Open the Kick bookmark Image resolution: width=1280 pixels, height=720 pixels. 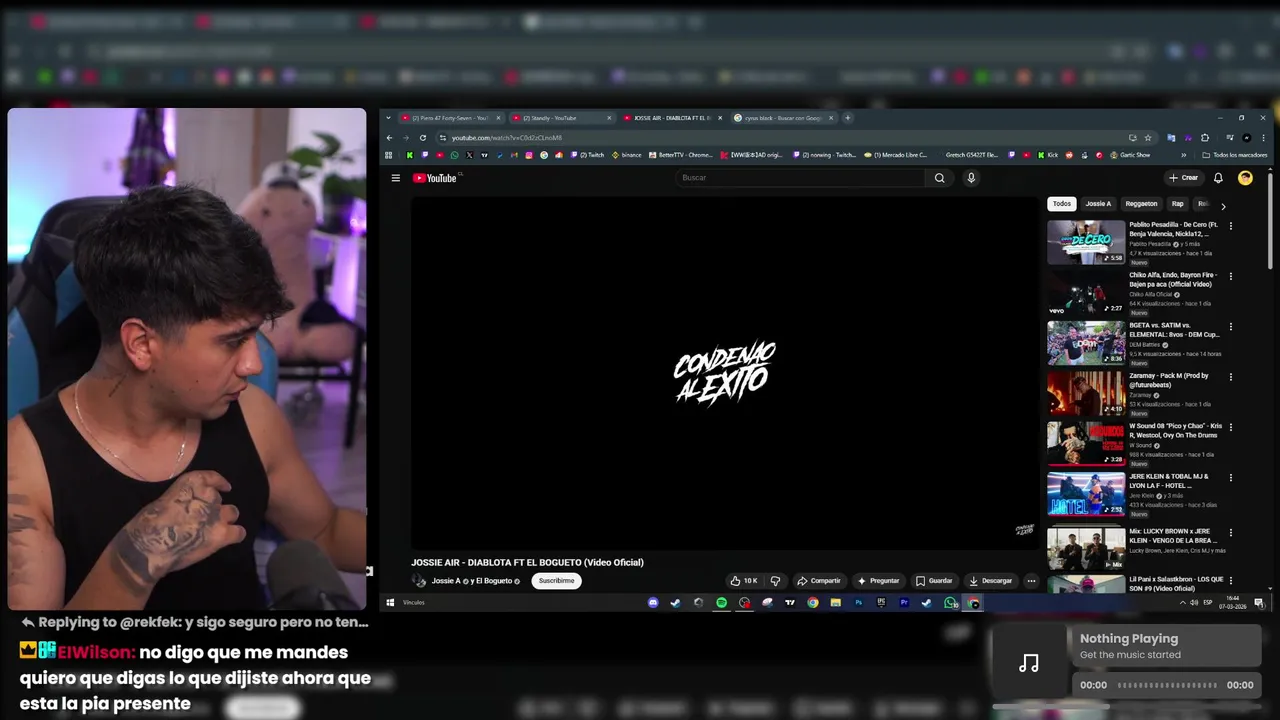pos(1047,155)
